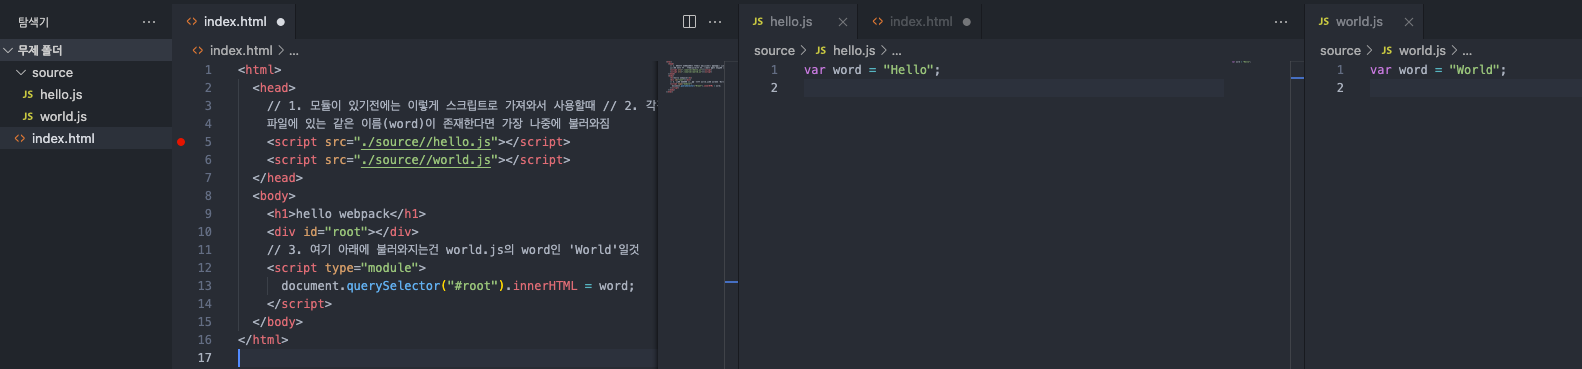Open the first editor group's more actions menu
The width and height of the screenshot is (1582, 369).
pyautogui.click(x=715, y=21)
